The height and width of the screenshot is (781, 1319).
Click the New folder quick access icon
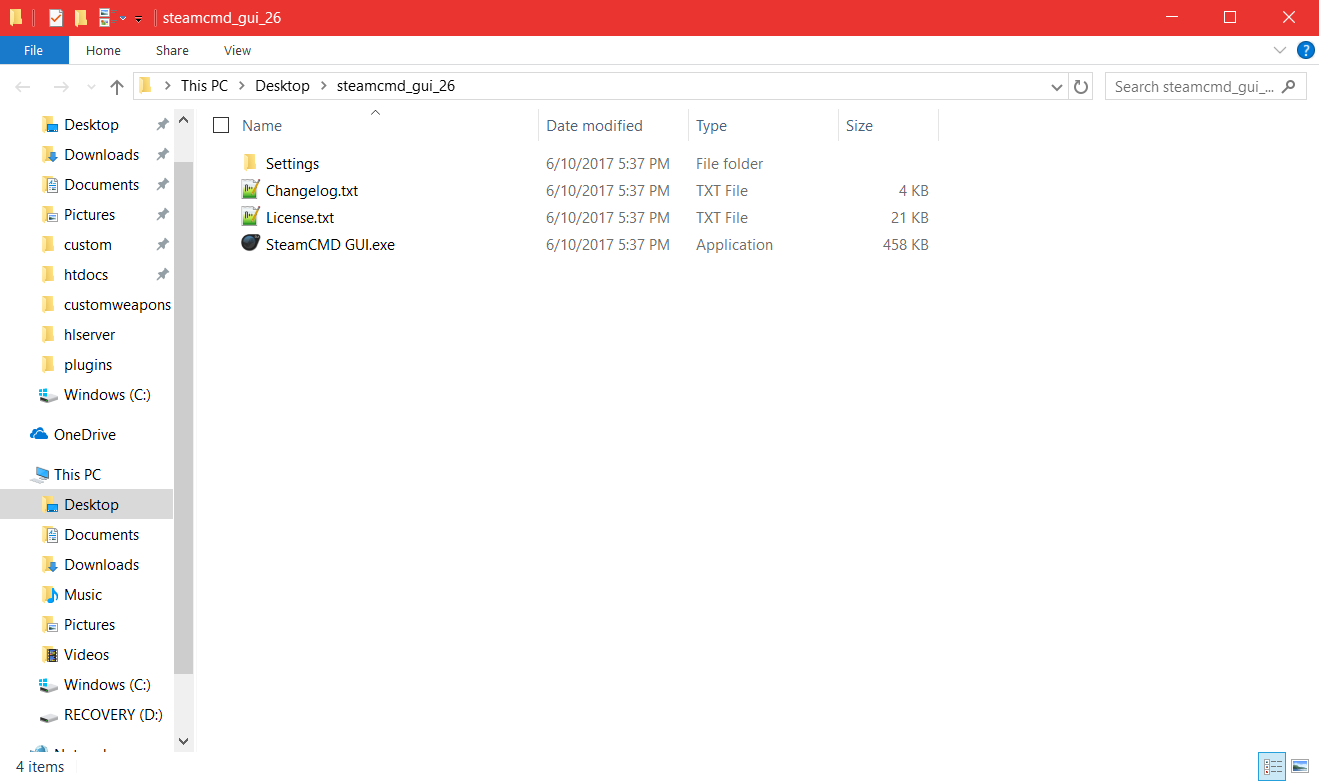(81, 18)
